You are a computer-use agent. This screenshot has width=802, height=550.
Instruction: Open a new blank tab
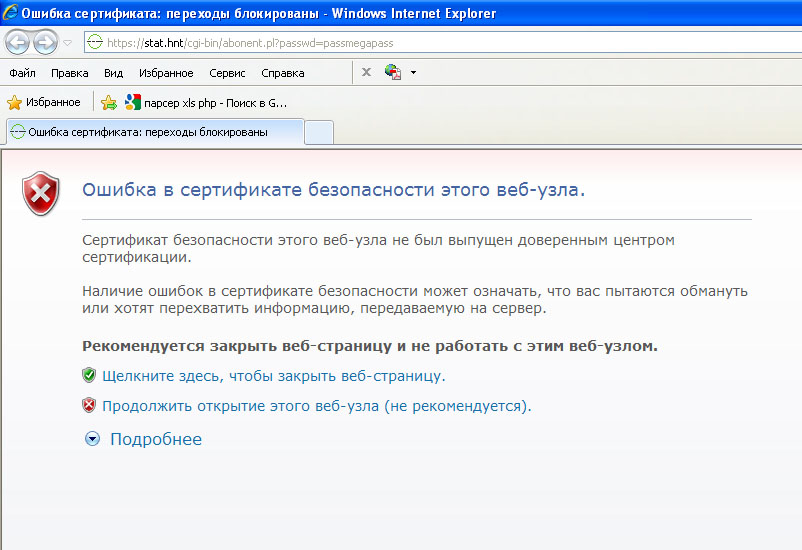click(x=319, y=132)
